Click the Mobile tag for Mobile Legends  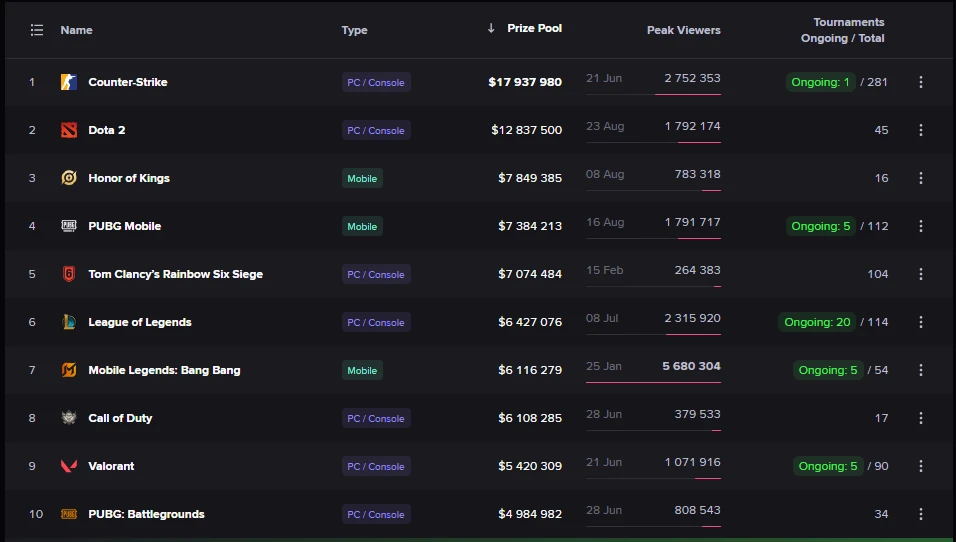(362, 370)
